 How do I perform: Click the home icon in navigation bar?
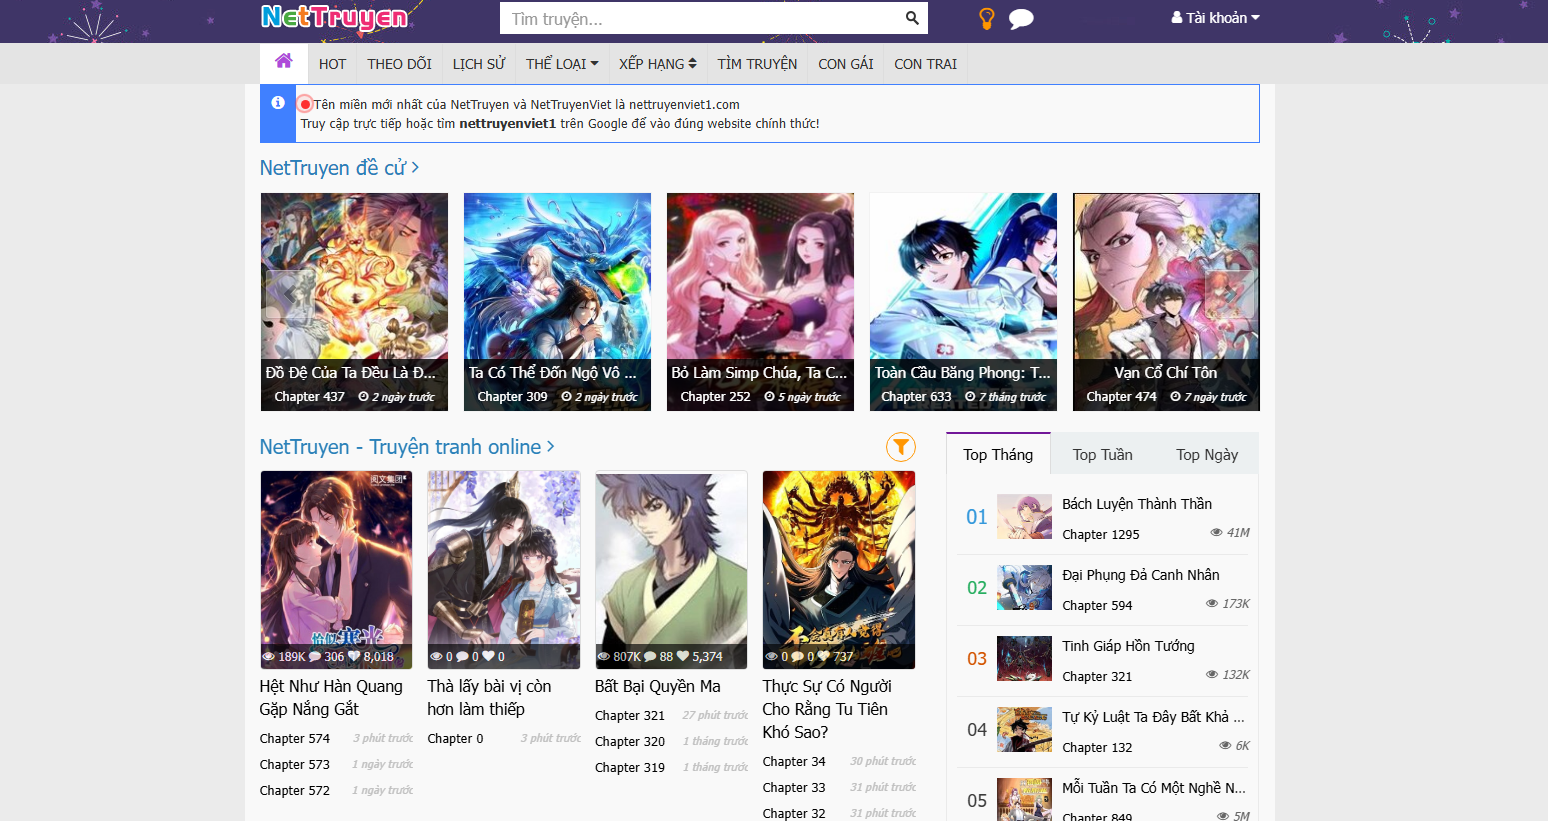pos(284,62)
